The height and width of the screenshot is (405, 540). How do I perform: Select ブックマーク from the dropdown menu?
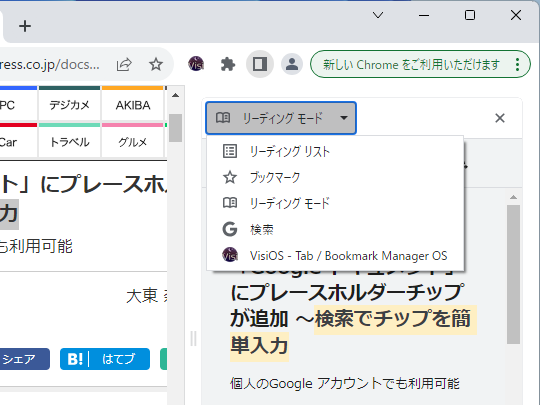[x=335, y=177]
